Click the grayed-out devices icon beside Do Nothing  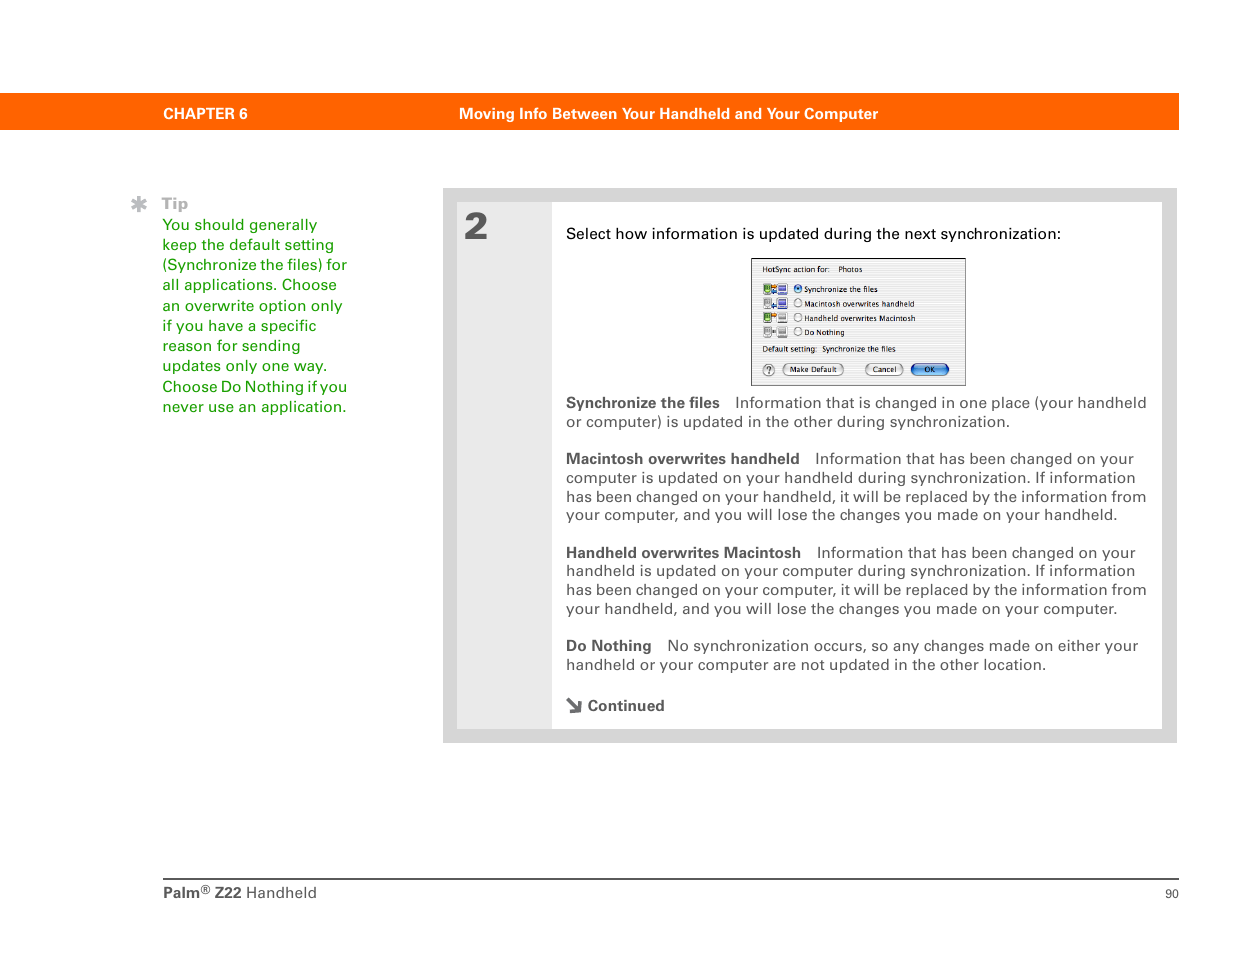point(775,332)
